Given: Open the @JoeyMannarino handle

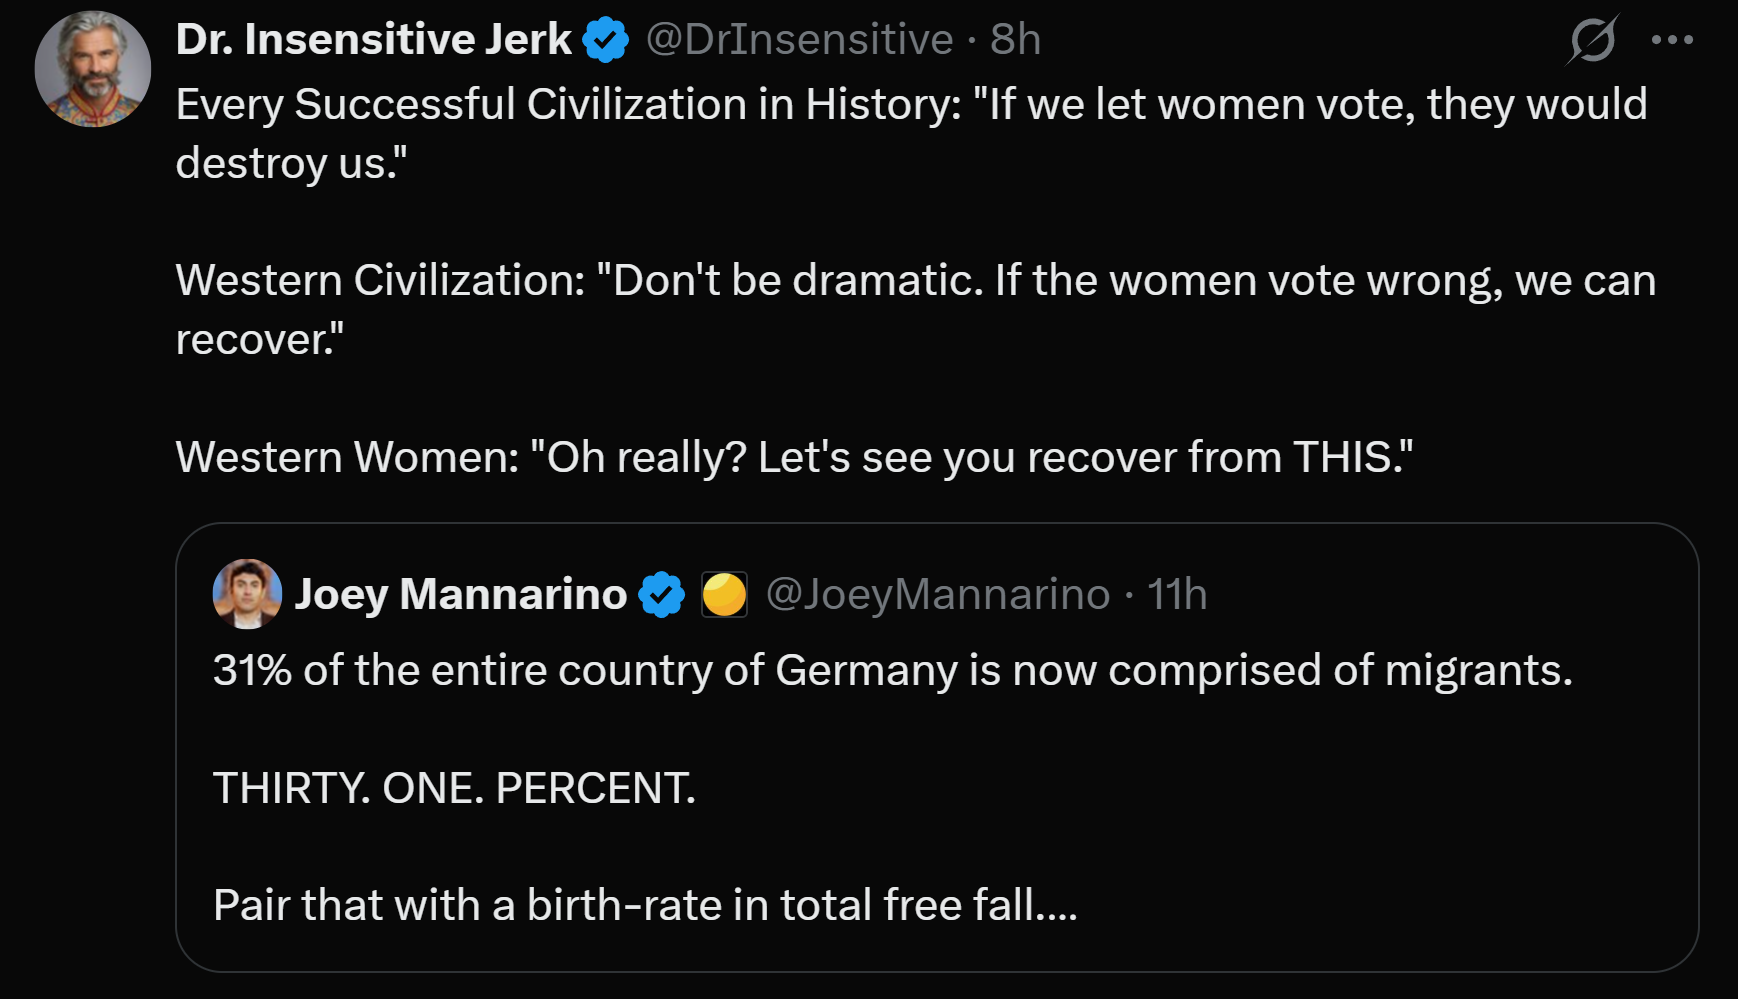Looking at the screenshot, I should [x=938, y=594].
